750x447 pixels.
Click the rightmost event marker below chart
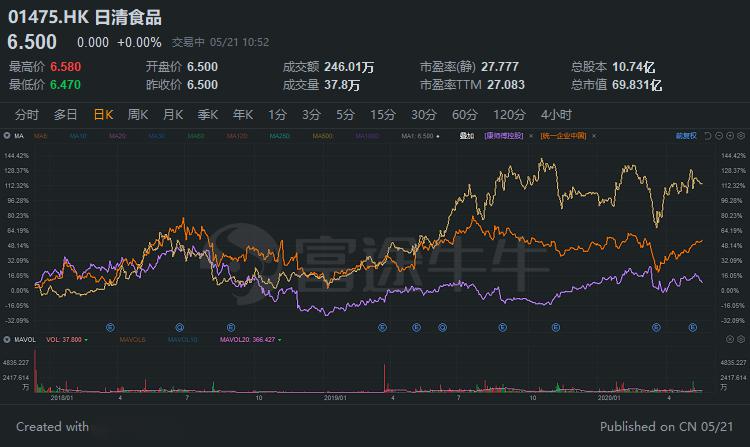[691, 327]
